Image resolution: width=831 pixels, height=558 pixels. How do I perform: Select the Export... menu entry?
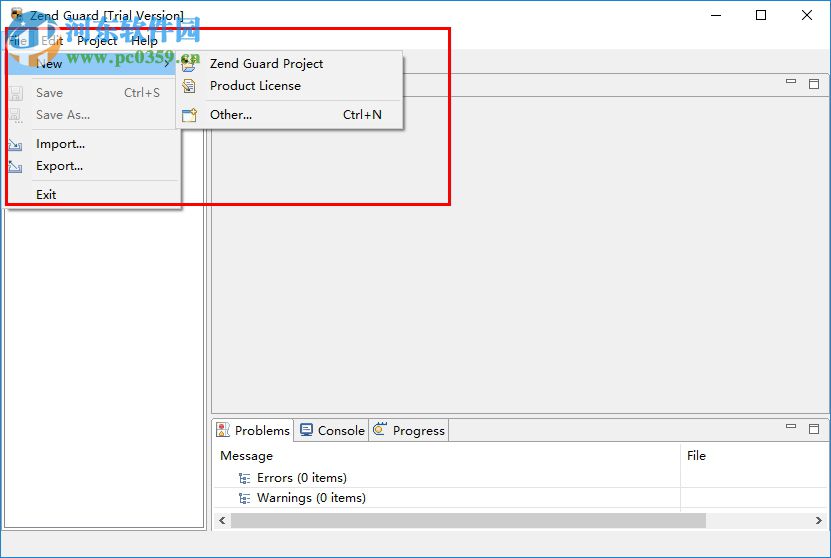(x=93, y=166)
